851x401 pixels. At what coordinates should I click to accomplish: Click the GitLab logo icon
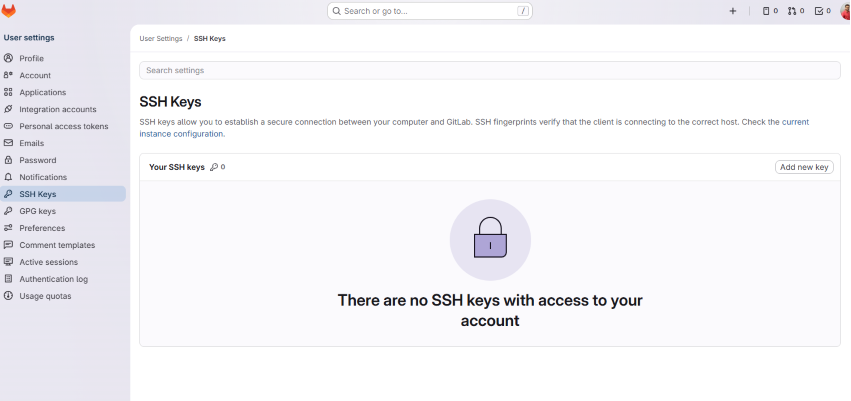(9, 11)
